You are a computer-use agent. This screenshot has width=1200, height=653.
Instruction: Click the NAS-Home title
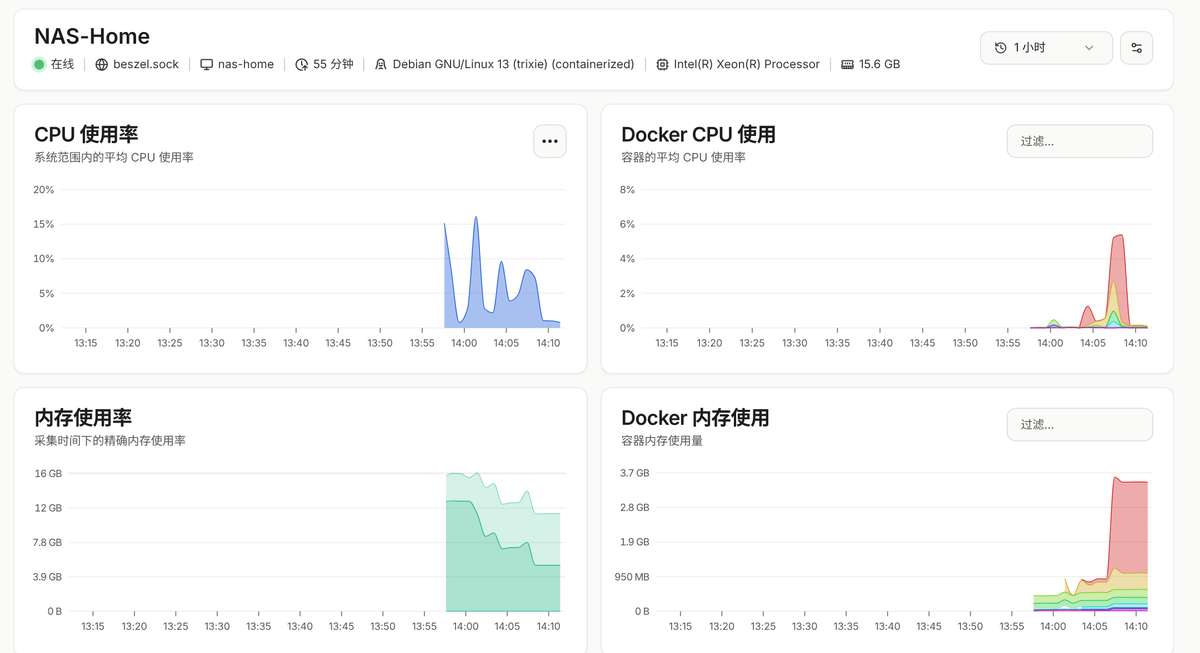click(x=92, y=36)
